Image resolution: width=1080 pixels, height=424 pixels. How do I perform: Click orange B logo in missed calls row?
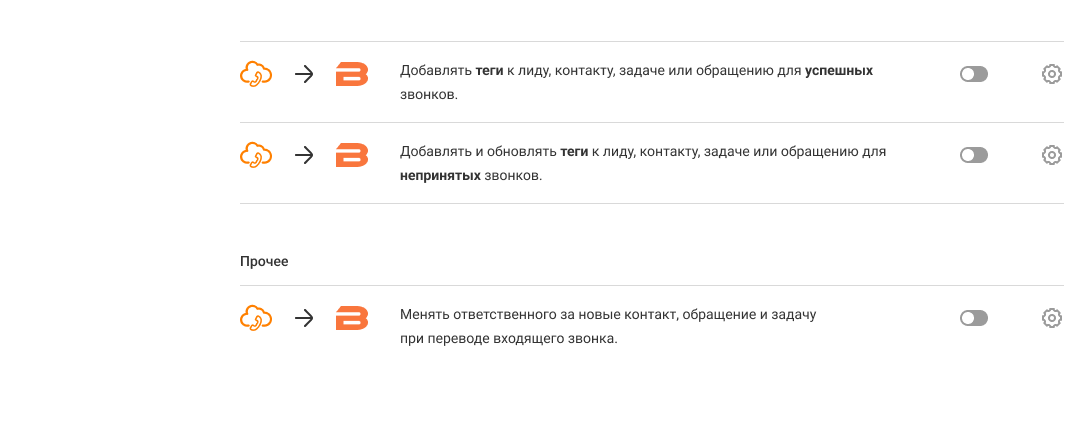point(352,155)
